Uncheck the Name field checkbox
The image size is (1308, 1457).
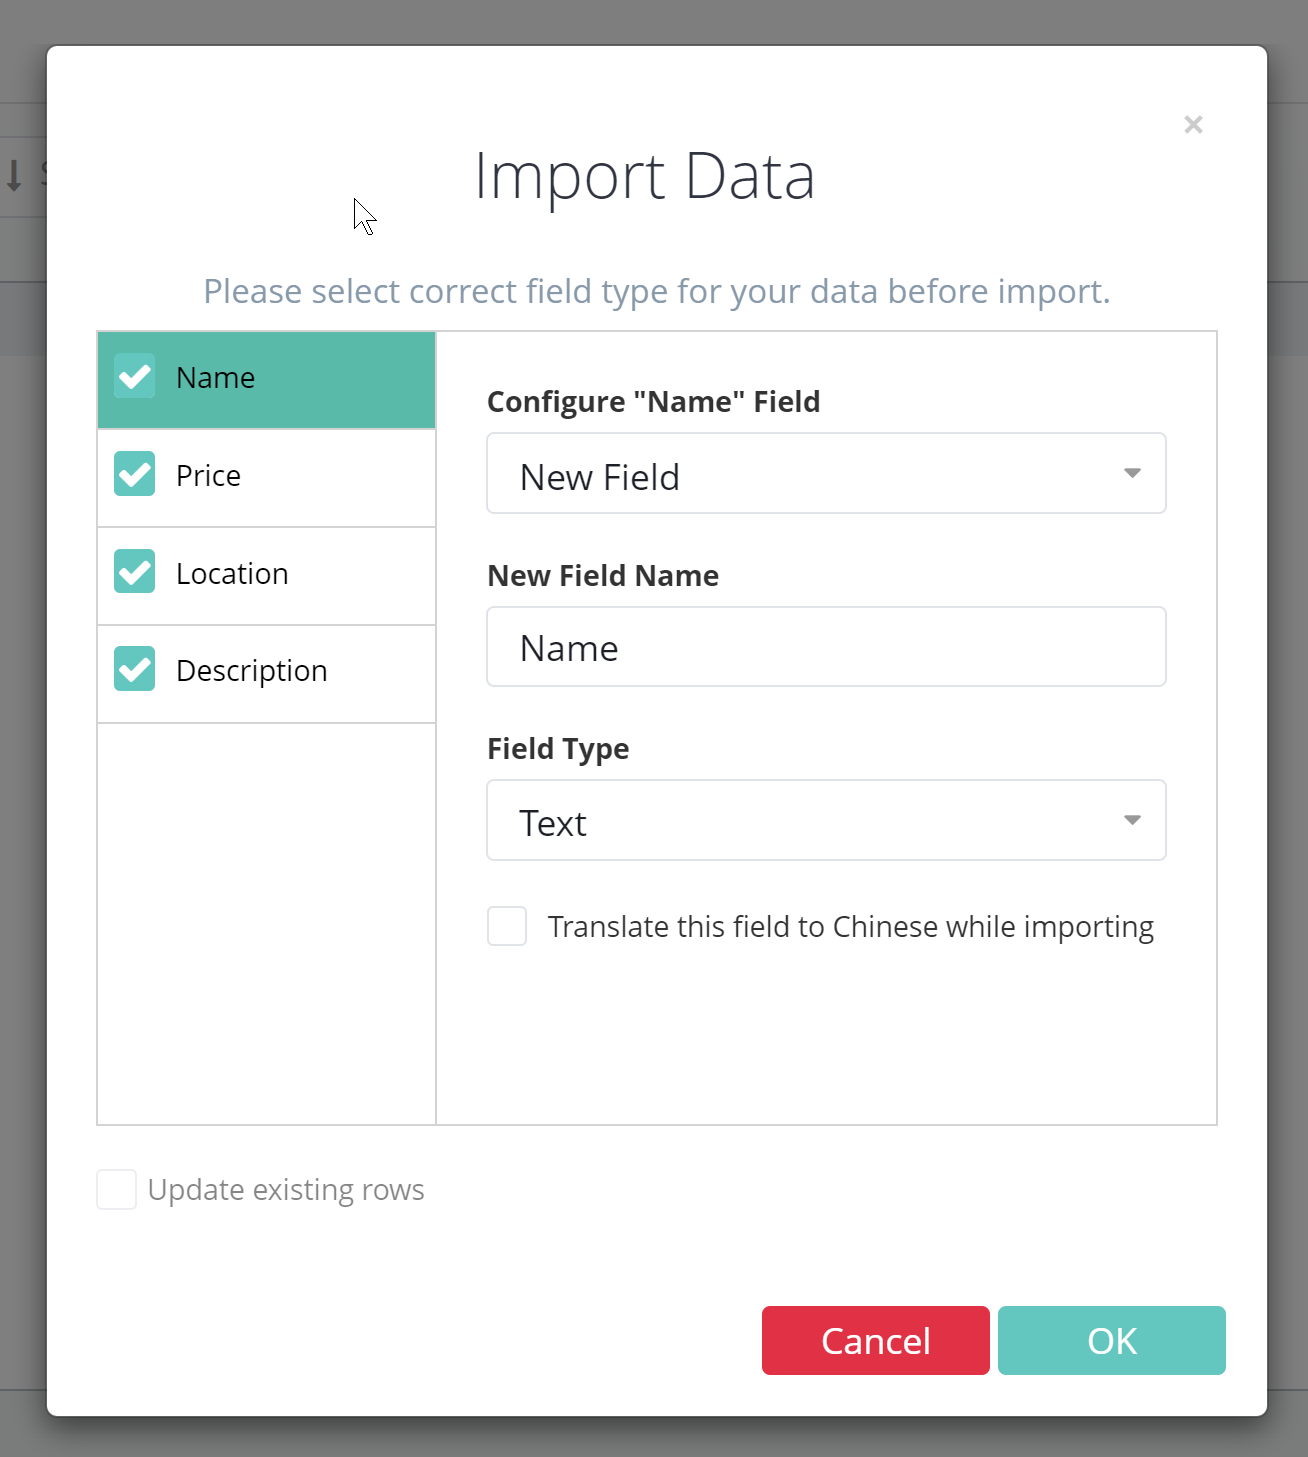pos(134,377)
